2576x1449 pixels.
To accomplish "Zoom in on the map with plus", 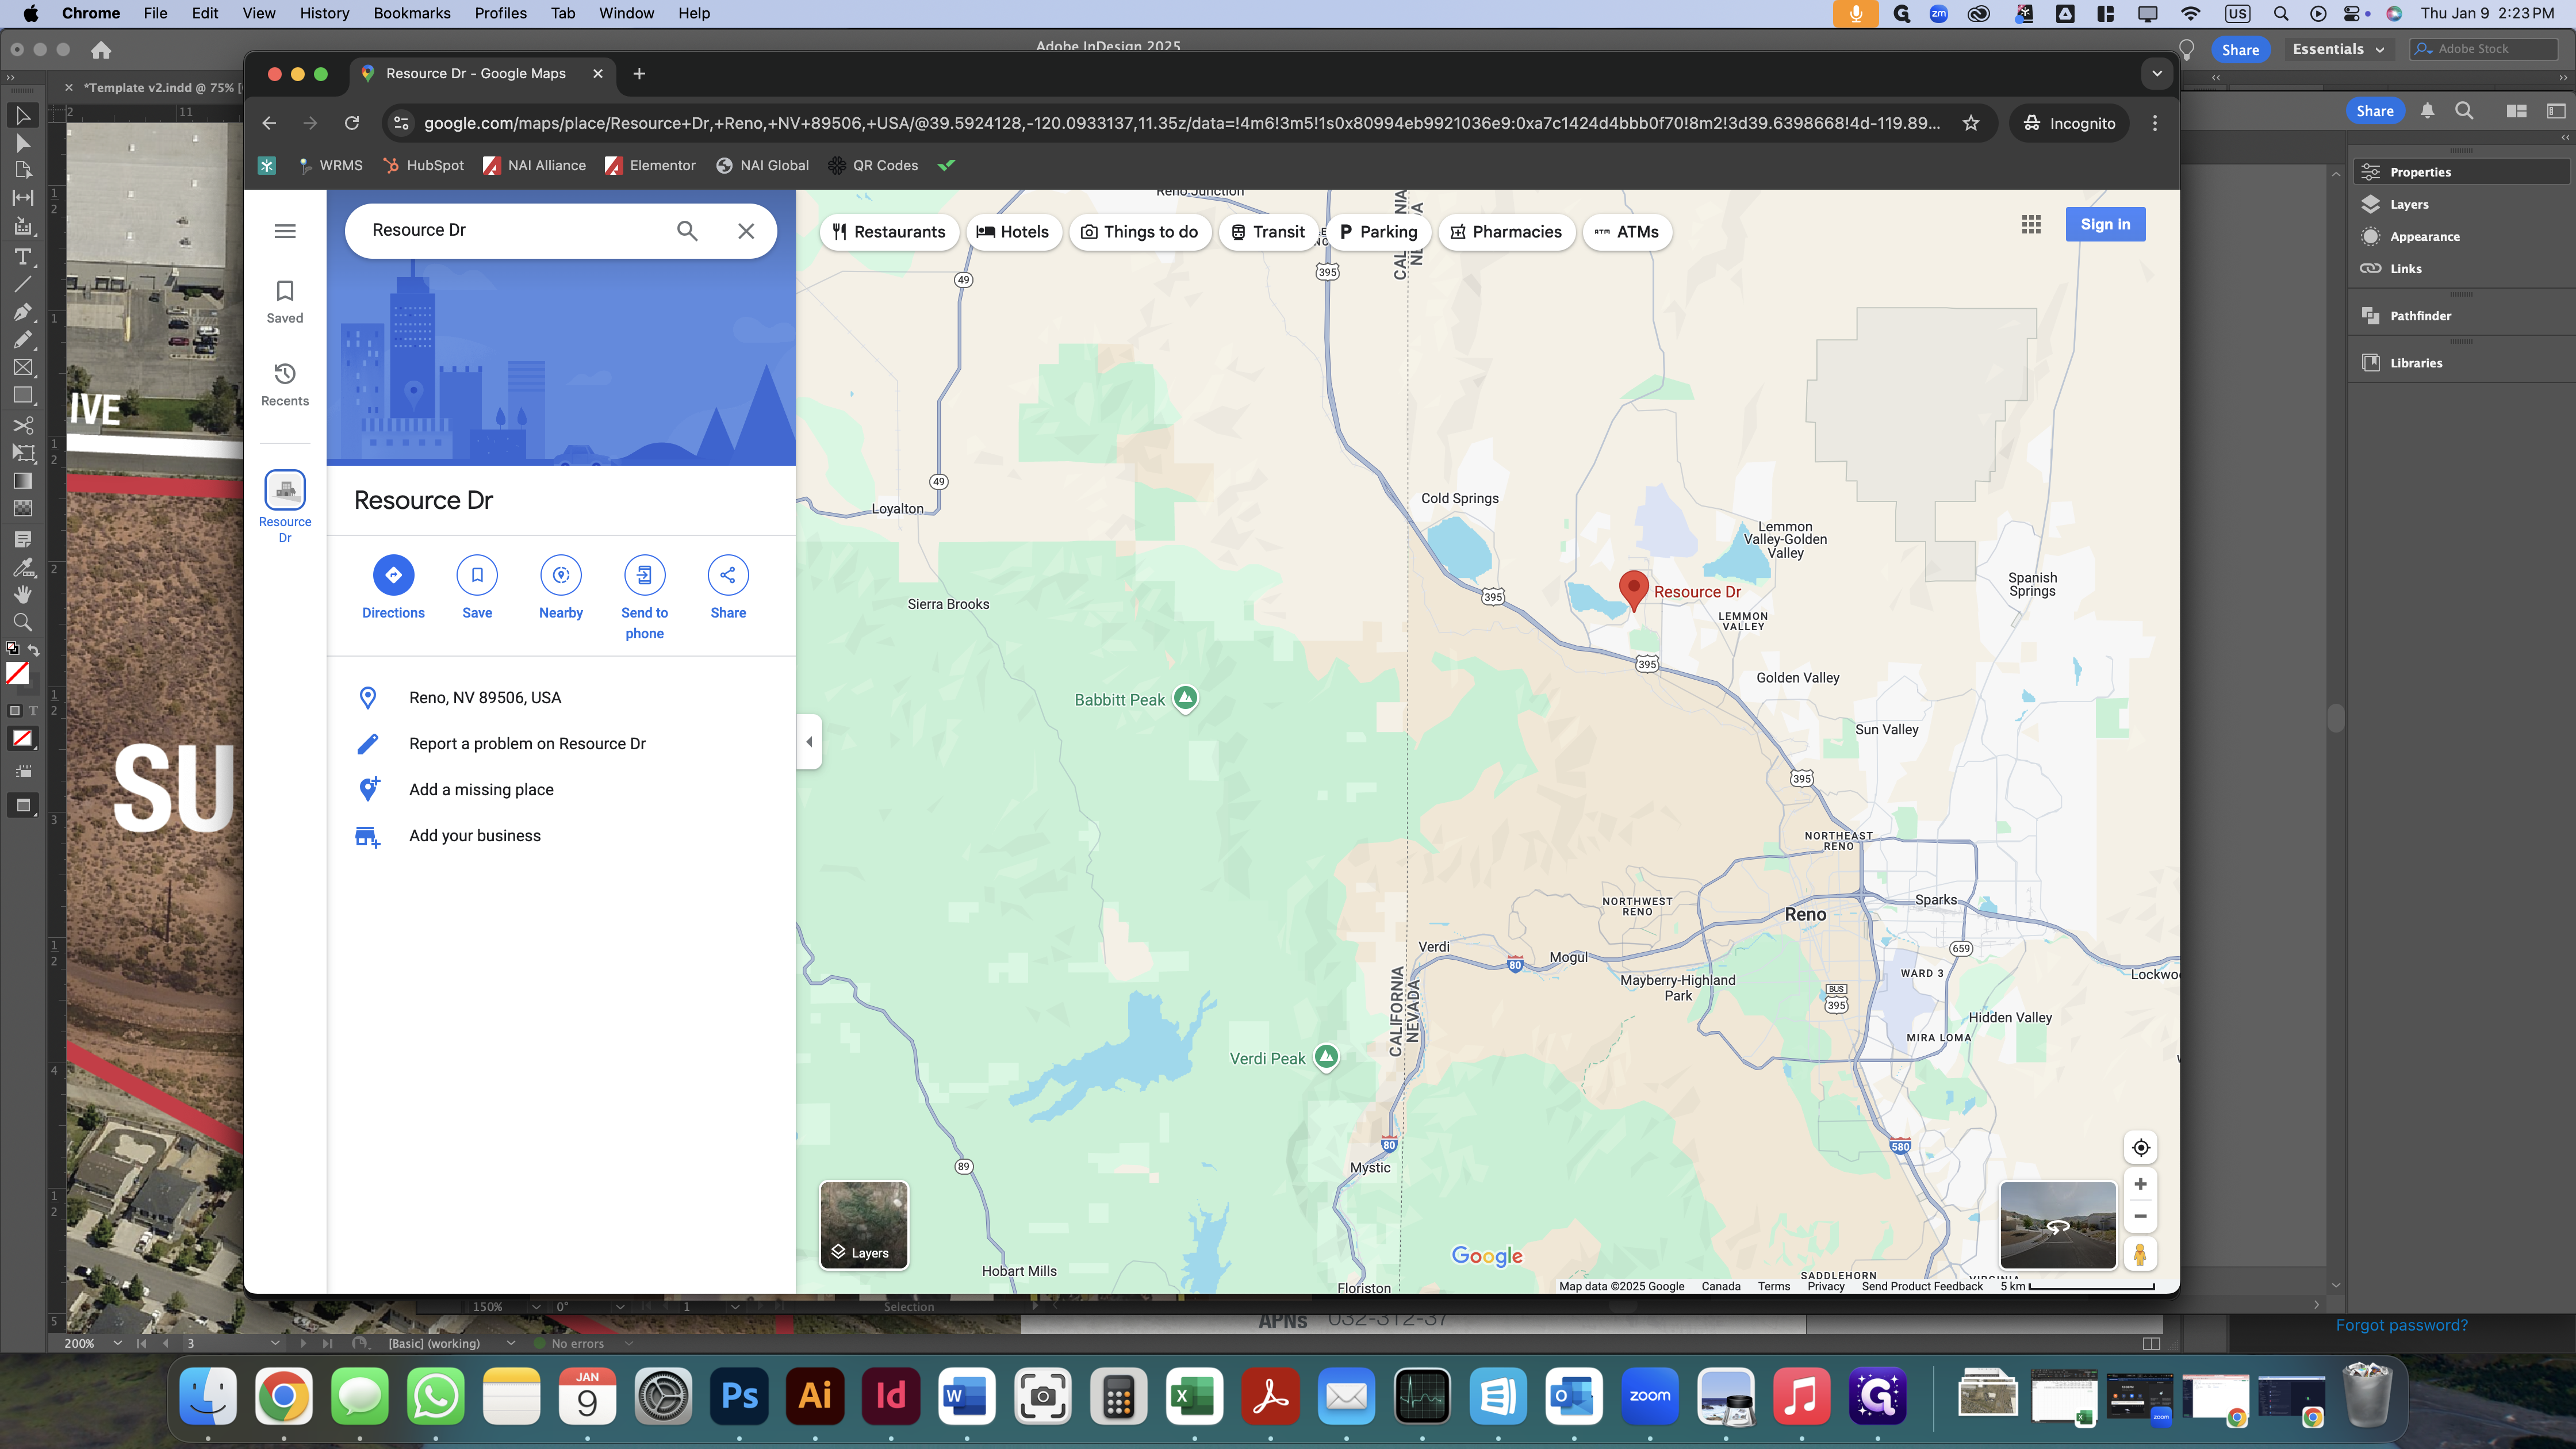I will pos(2140,1185).
